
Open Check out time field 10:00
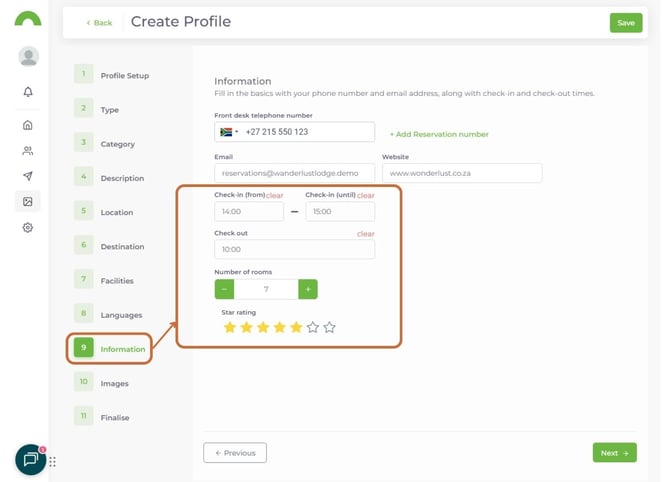(x=294, y=249)
